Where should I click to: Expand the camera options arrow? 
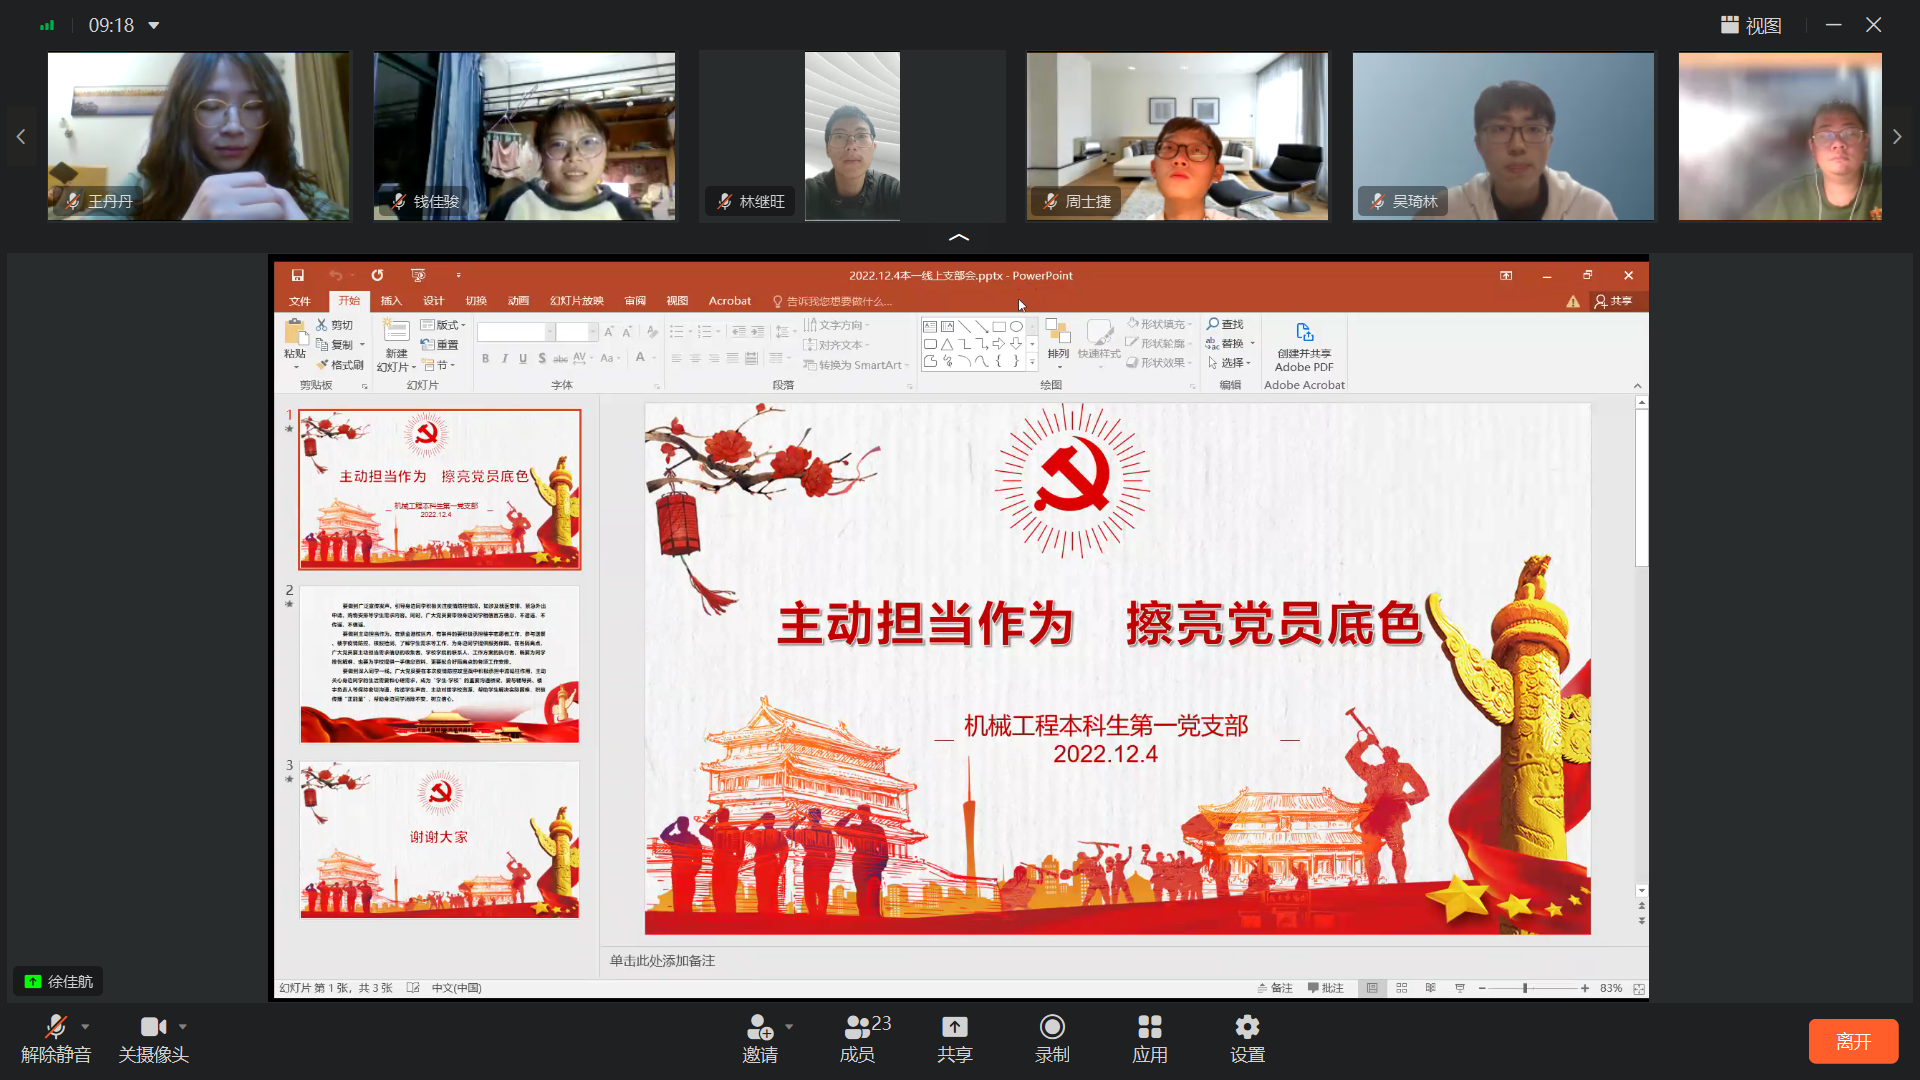(182, 1027)
